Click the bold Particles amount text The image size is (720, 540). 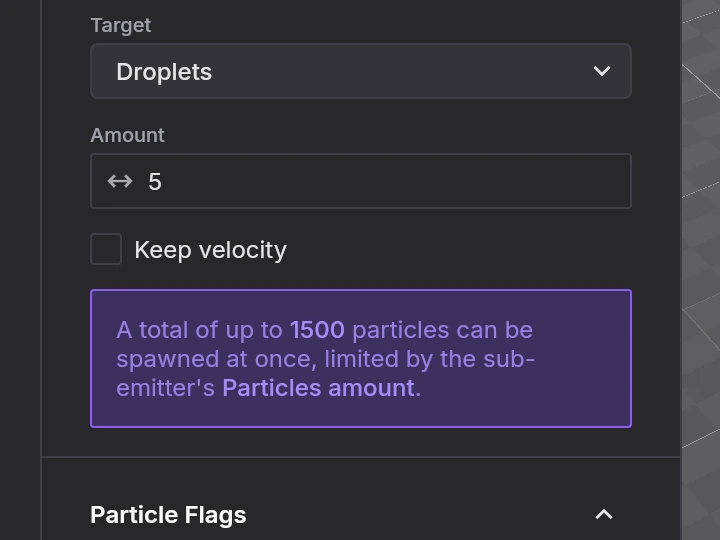coord(318,388)
